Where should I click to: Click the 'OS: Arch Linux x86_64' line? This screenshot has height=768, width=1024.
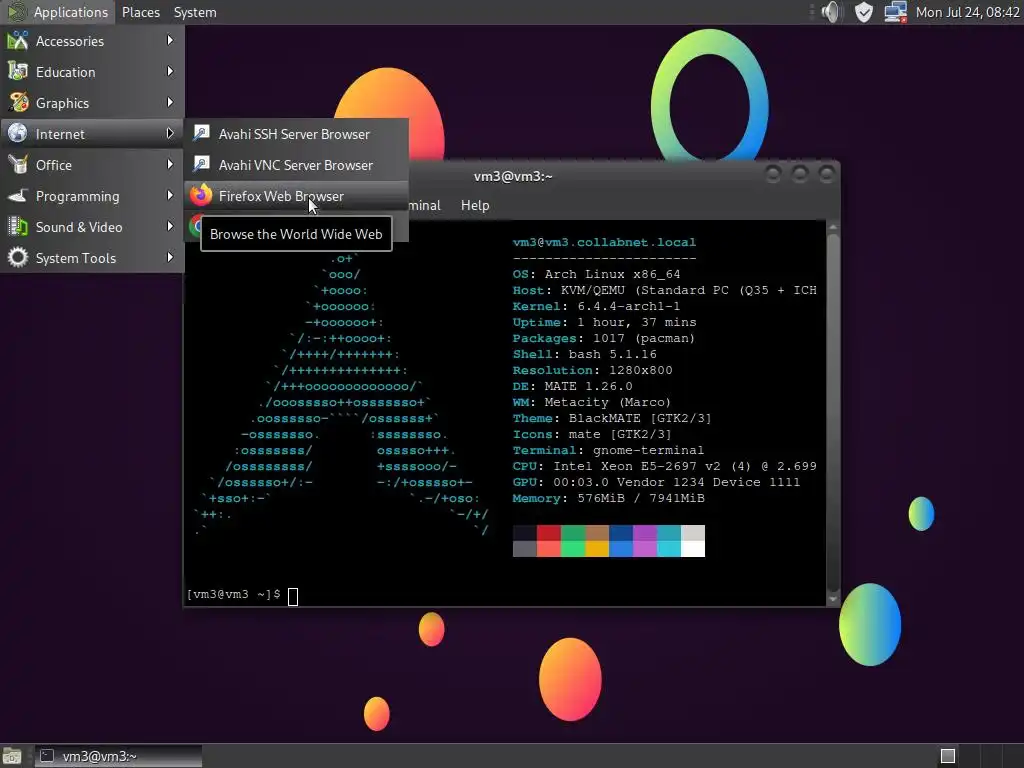596,274
